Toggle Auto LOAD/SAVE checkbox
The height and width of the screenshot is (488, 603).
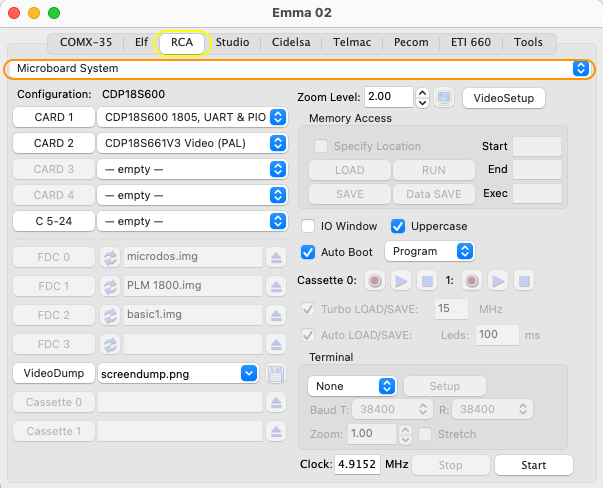click(x=308, y=335)
